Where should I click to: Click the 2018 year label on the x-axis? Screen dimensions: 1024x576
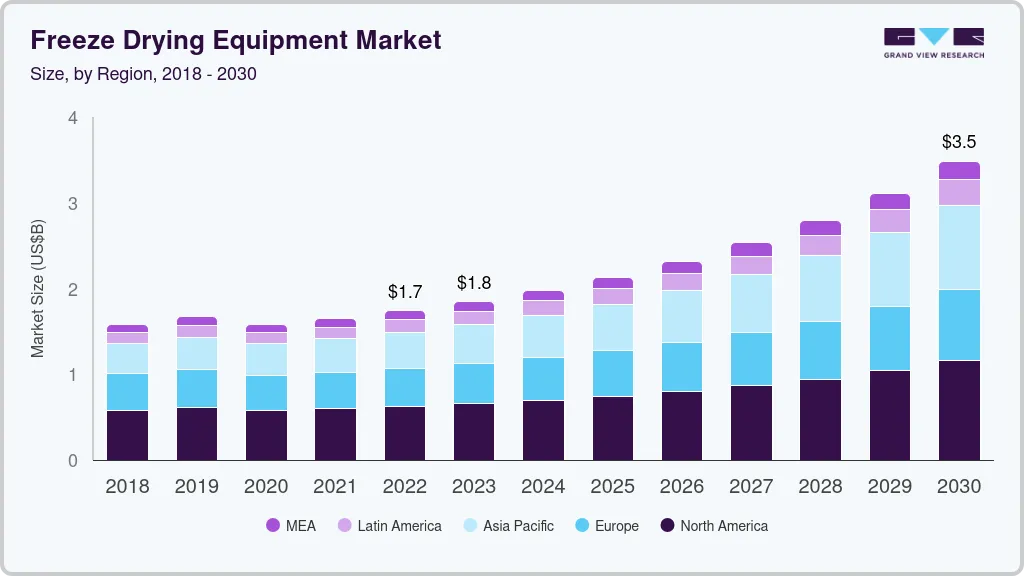click(127, 487)
